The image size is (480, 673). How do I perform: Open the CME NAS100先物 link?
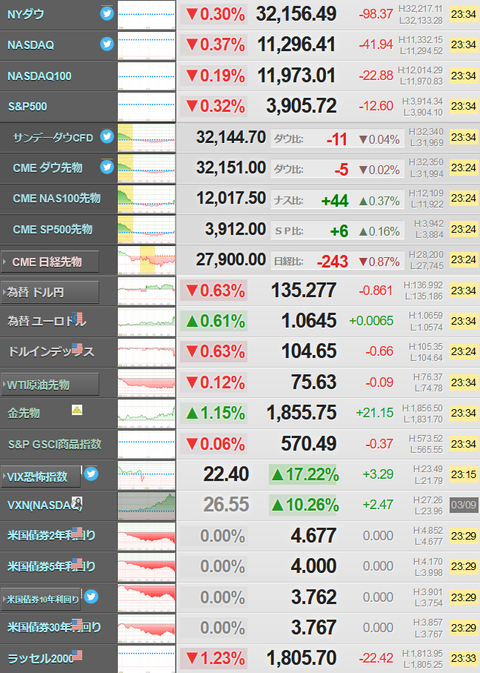pyautogui.click(x=57, y=198)
